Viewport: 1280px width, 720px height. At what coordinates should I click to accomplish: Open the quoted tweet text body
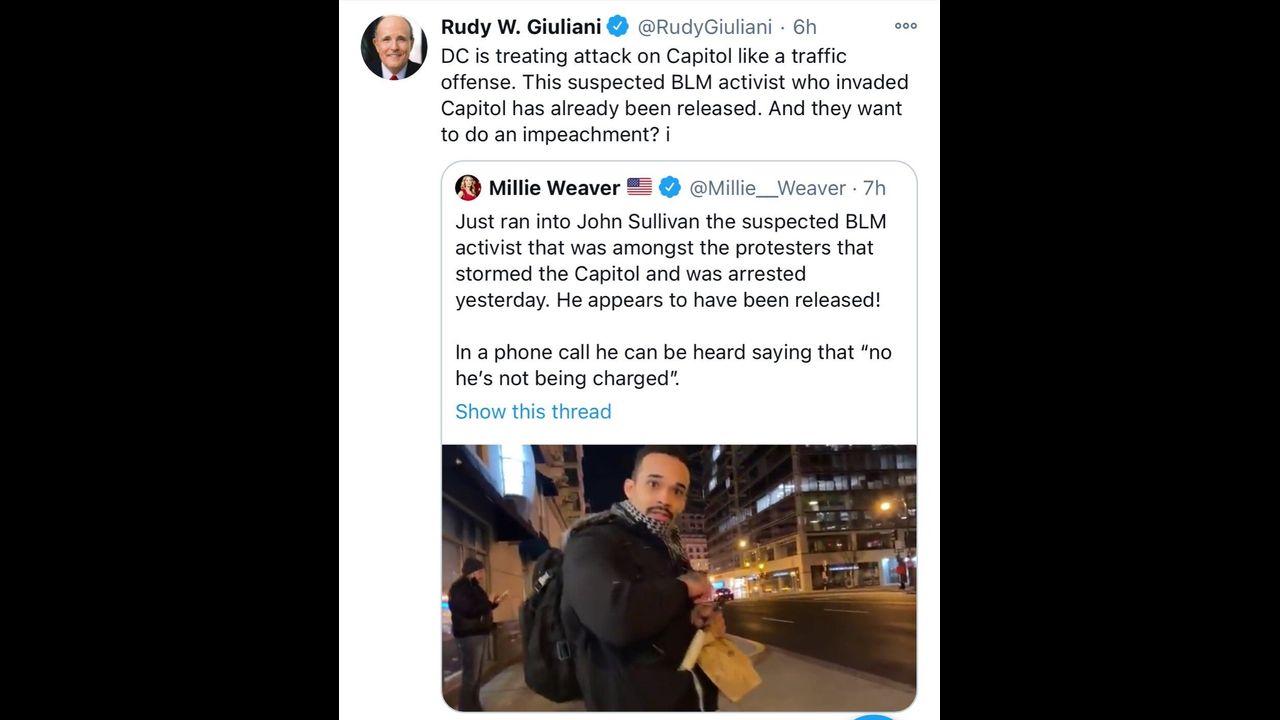[673, 299]
